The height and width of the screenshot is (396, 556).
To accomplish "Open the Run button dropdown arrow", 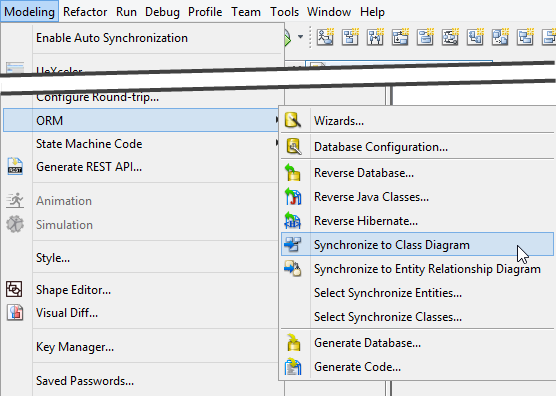I will click(300, 37).
